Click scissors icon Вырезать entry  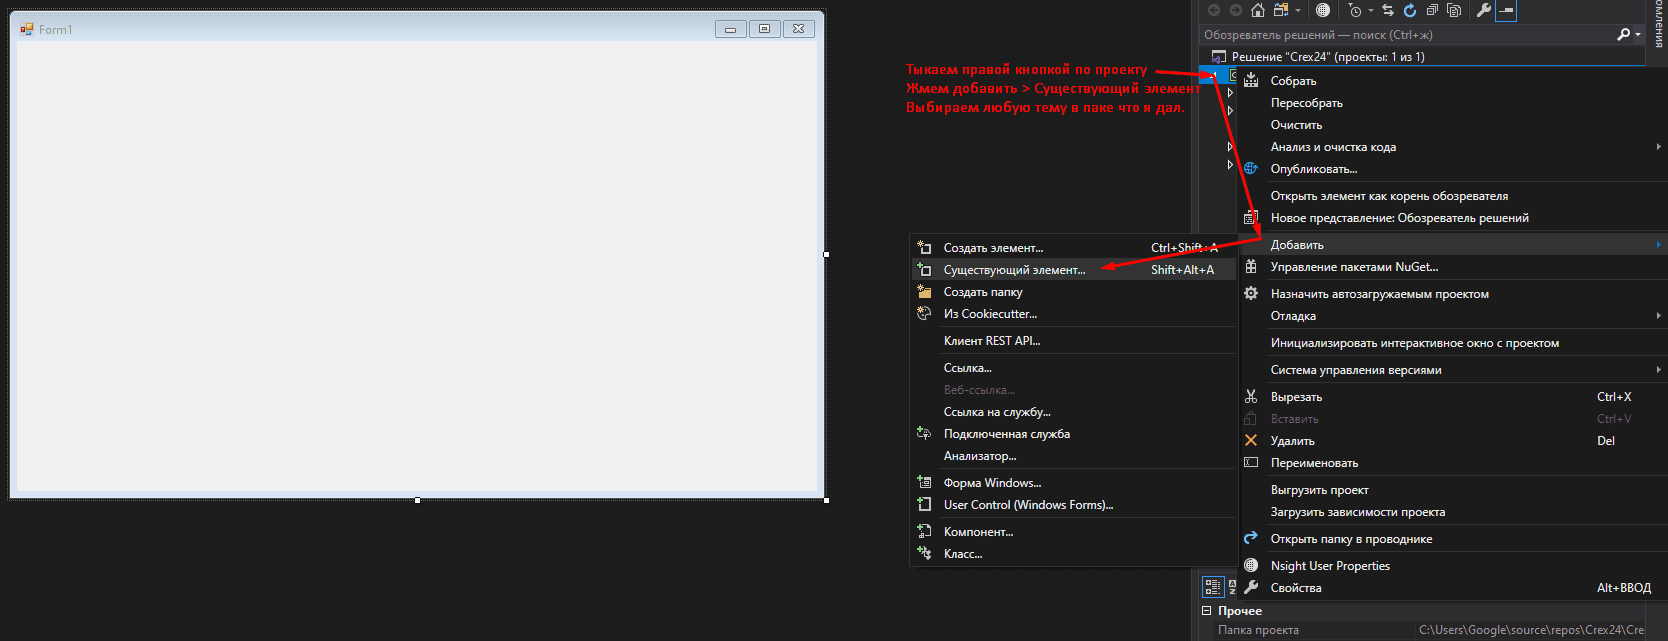[x=1251, y=397]
